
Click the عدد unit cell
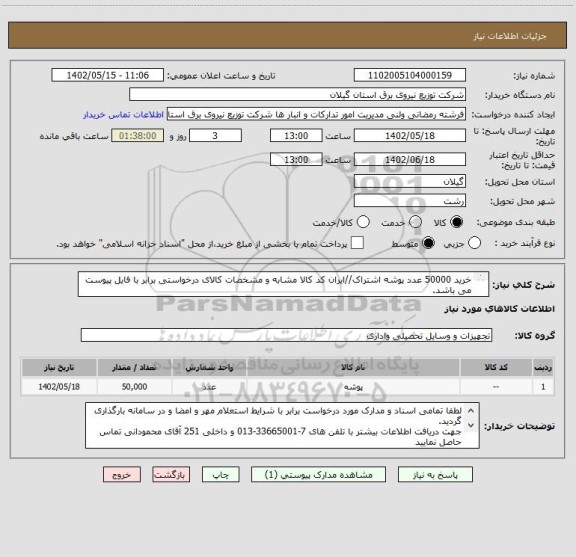[209, 387]
